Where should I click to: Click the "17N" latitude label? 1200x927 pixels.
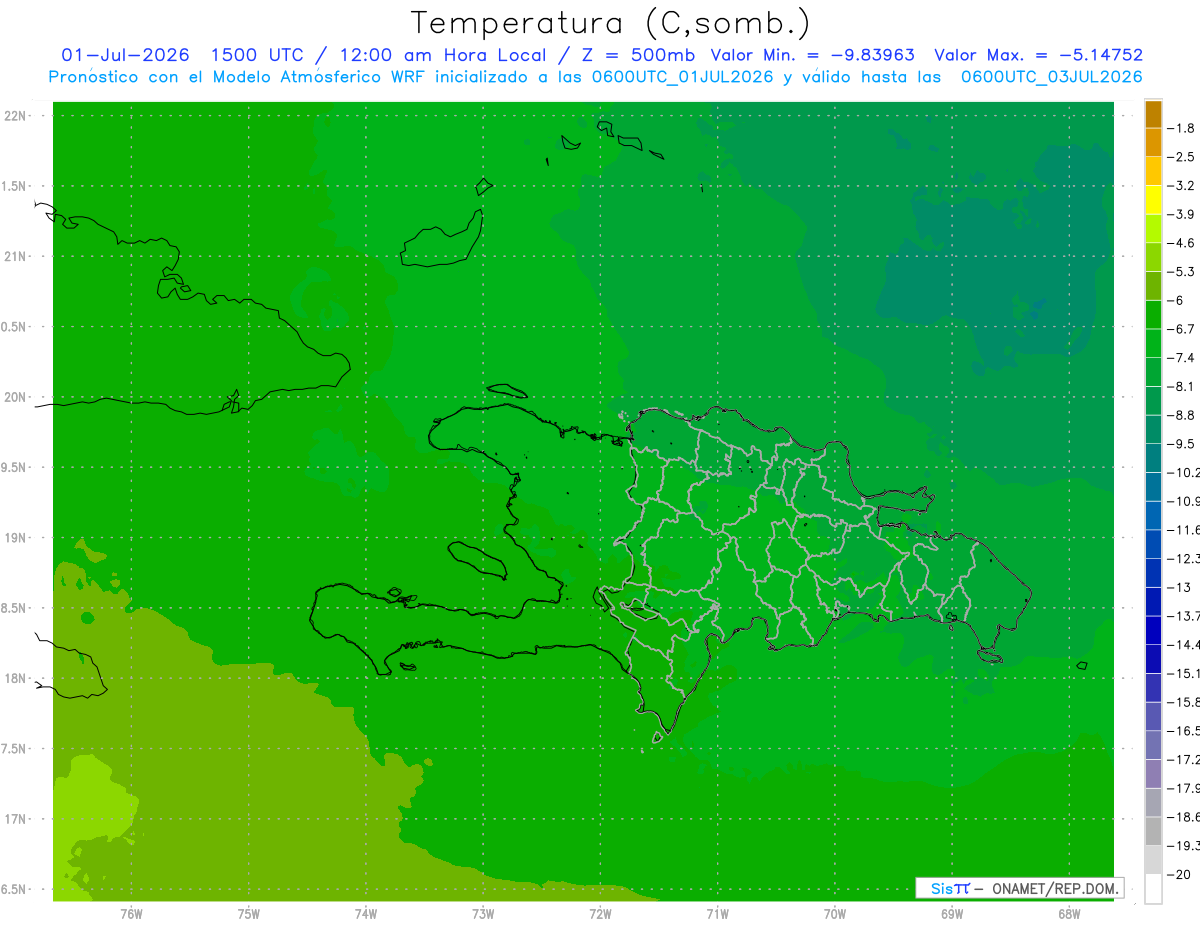pyautogui.click(x=17, y=819)
